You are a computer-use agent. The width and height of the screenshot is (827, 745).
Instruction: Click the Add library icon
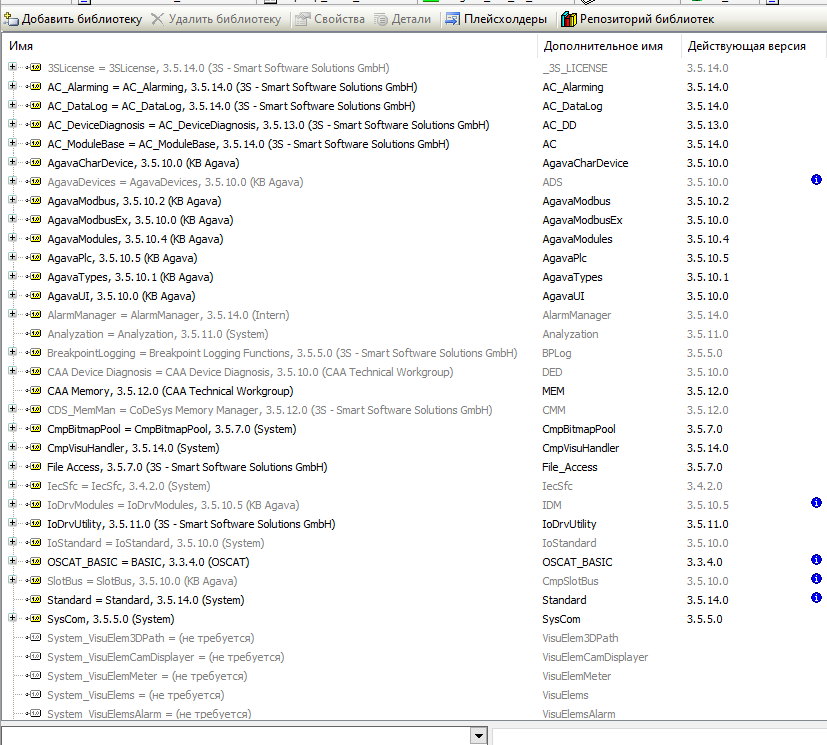pyautogui.click(x=11, y=19)
